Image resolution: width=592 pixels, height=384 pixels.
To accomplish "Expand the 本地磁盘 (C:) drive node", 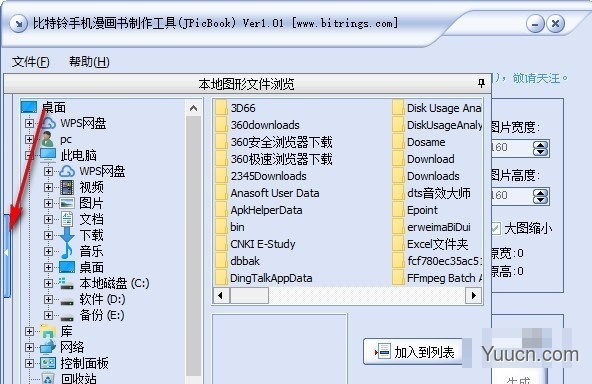I will point(48,283).
